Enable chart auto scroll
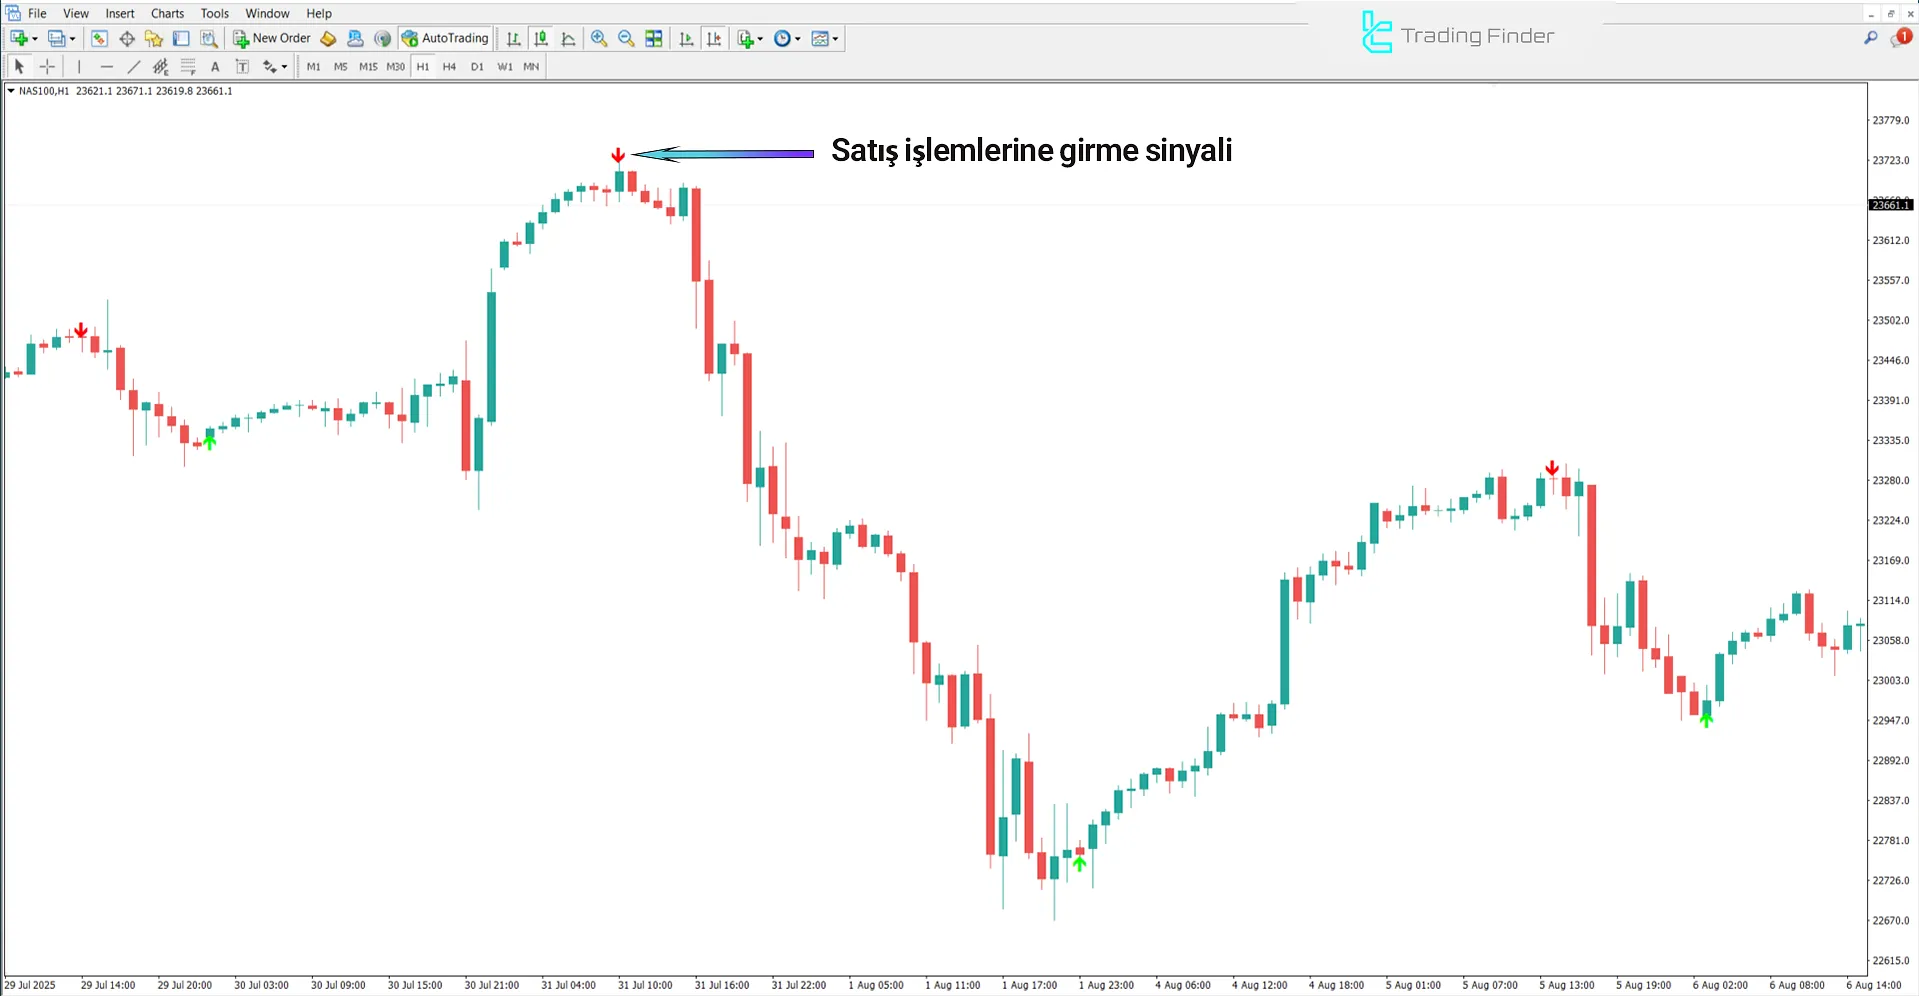This screenshot has height=996, width=1919. [686, 38]
